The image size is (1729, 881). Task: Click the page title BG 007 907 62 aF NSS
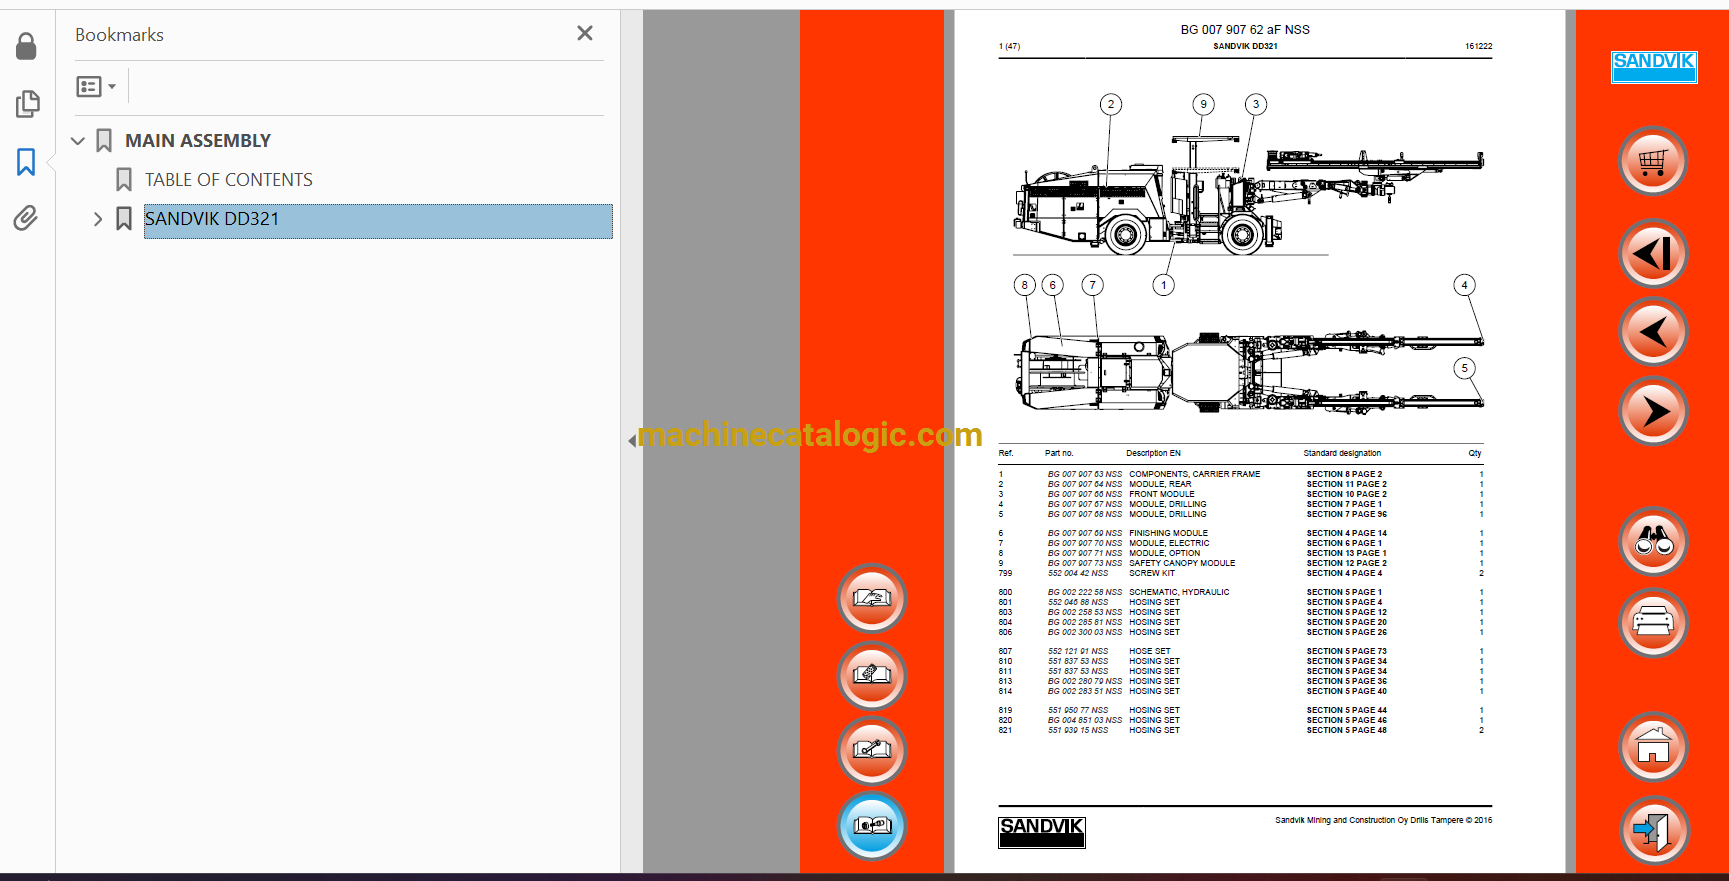point(1245,30)
